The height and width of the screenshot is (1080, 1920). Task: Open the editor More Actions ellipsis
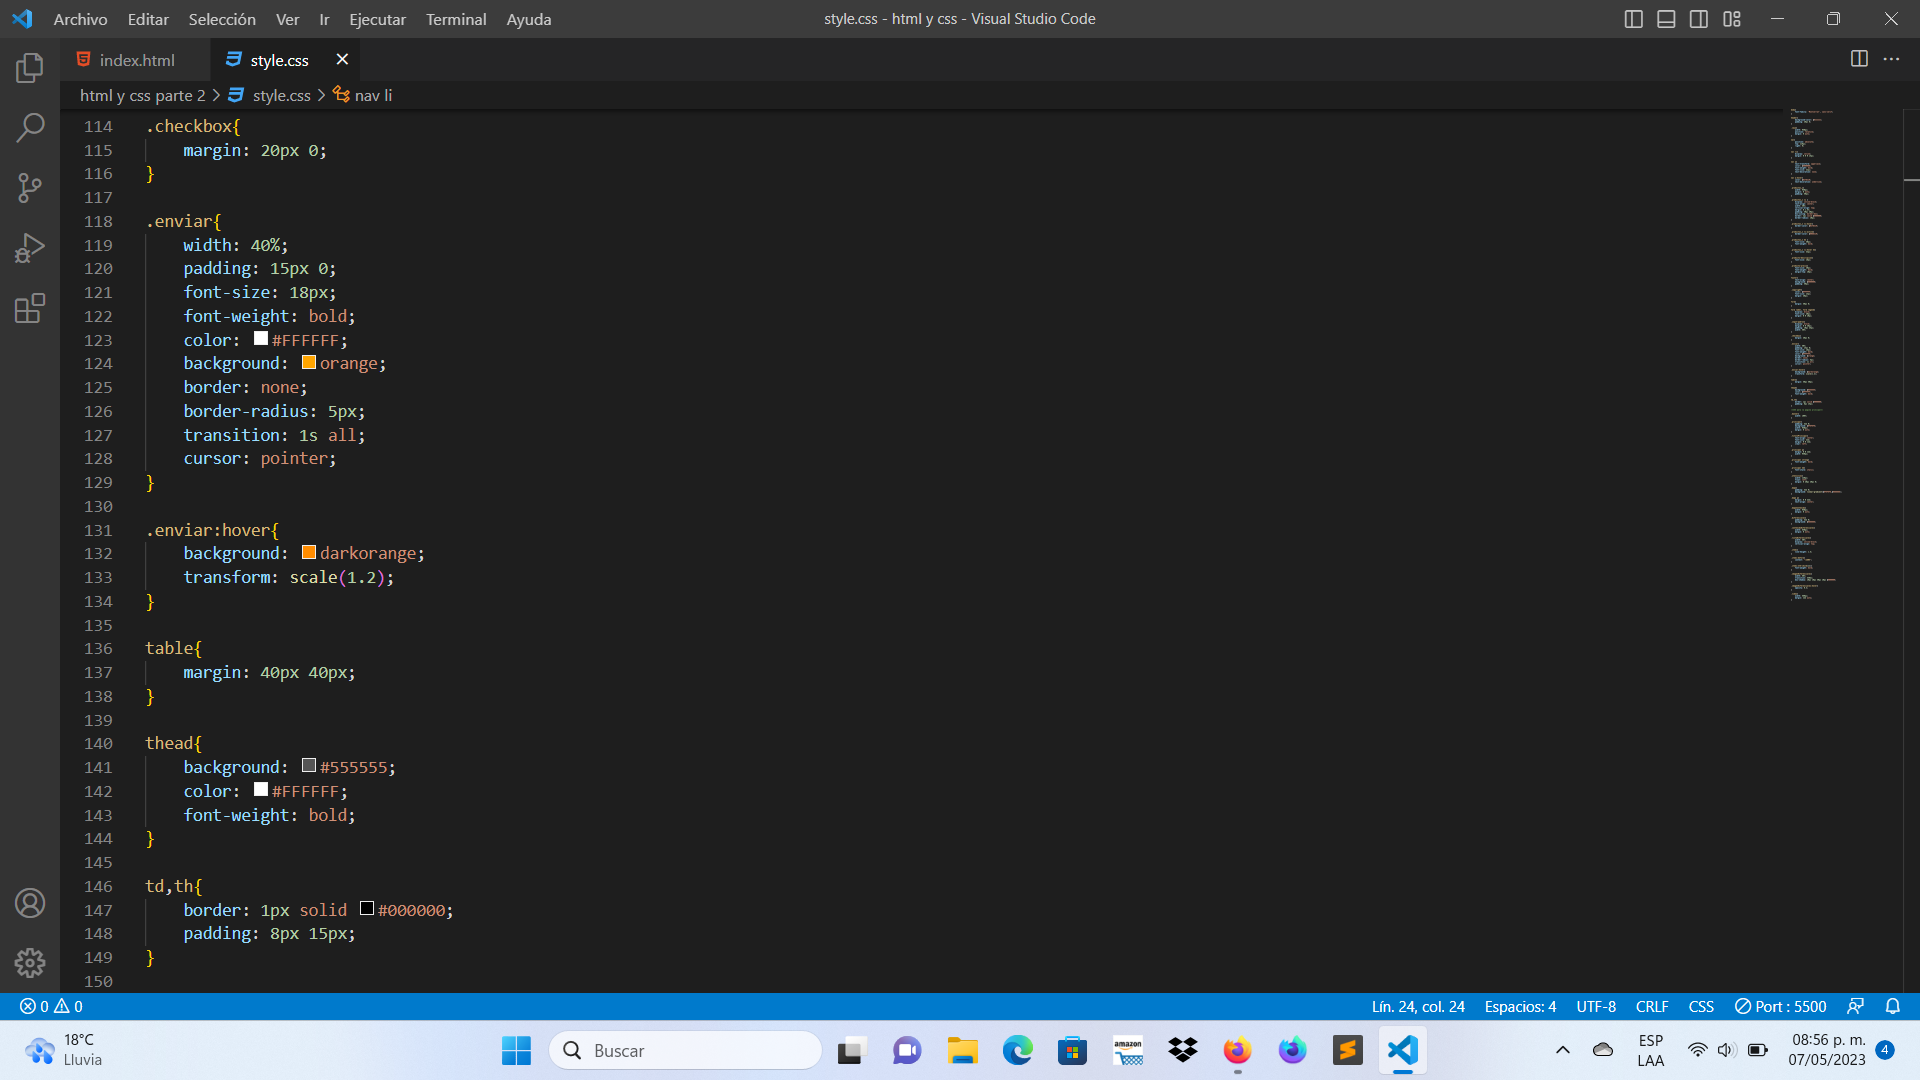tap(1891, 59)
